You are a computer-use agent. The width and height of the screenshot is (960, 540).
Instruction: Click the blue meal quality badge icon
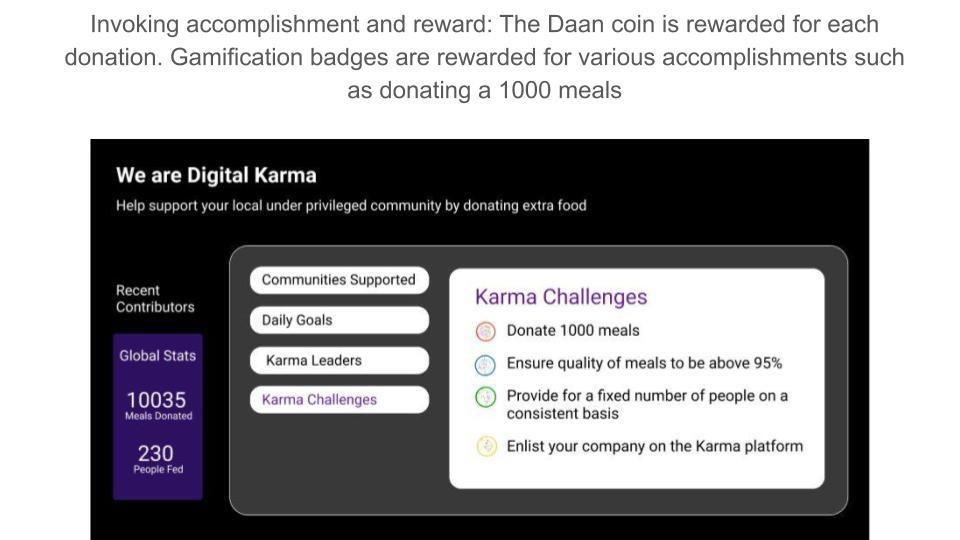[x=486, y=365]
